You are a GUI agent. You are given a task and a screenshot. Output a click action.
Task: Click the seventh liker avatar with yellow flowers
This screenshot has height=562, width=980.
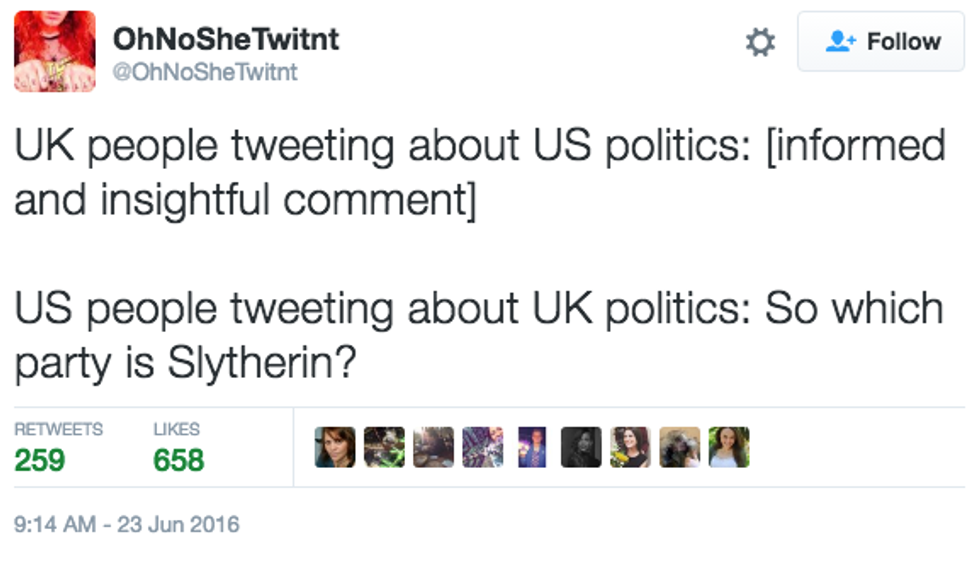(630, 447)
